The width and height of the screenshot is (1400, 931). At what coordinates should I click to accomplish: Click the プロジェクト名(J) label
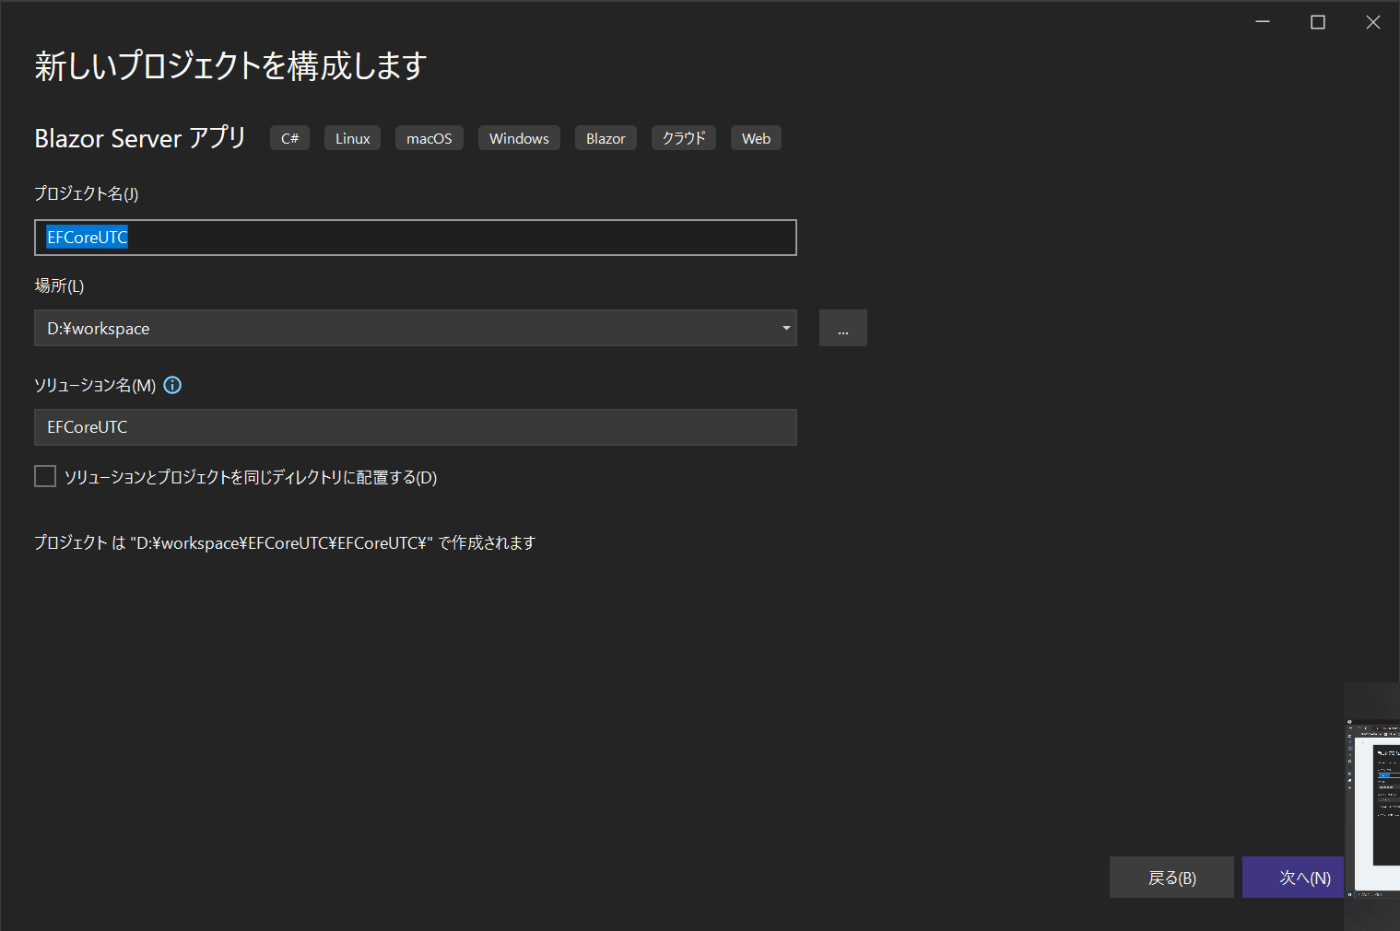point(86,193)
